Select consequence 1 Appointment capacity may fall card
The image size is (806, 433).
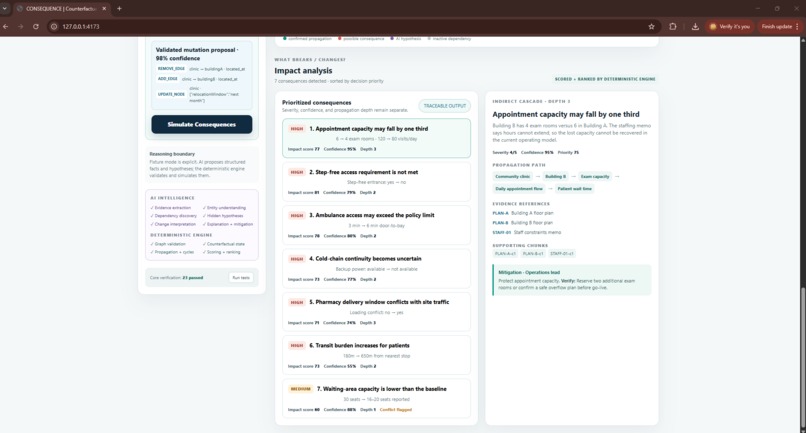click(x=376, y=138)
